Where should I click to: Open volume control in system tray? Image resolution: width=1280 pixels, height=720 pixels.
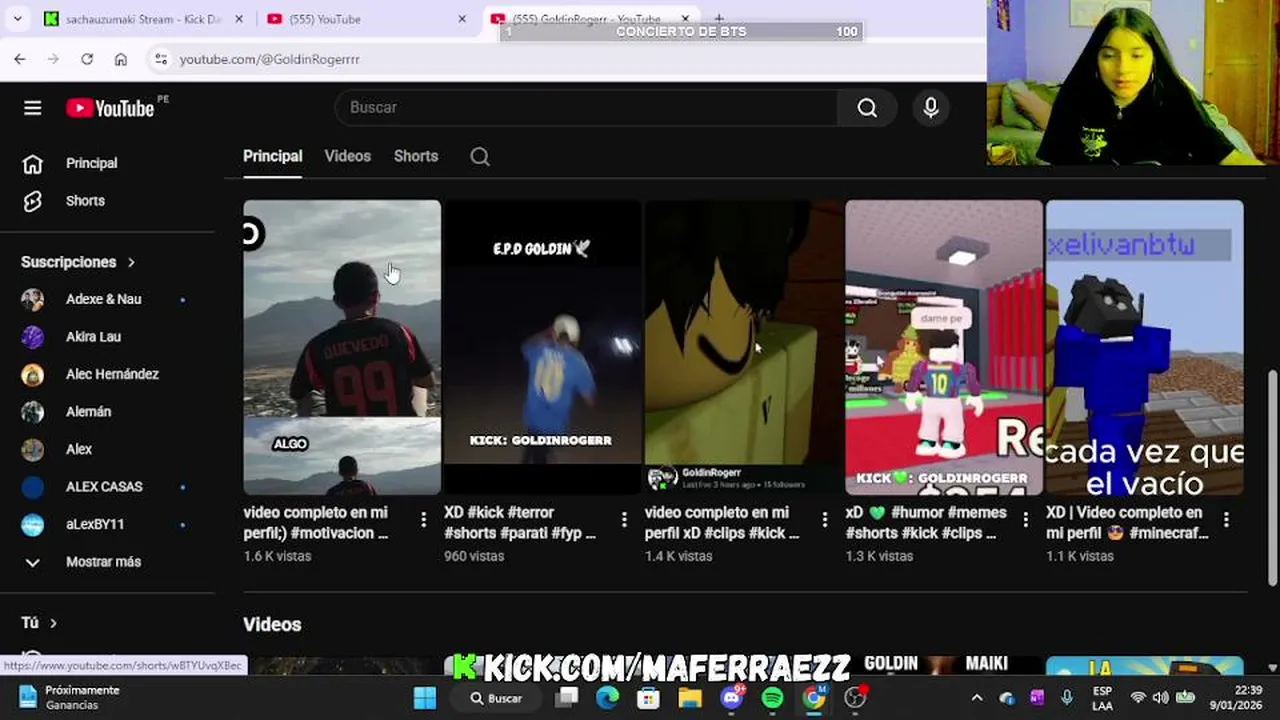(x=1161, y=698)
